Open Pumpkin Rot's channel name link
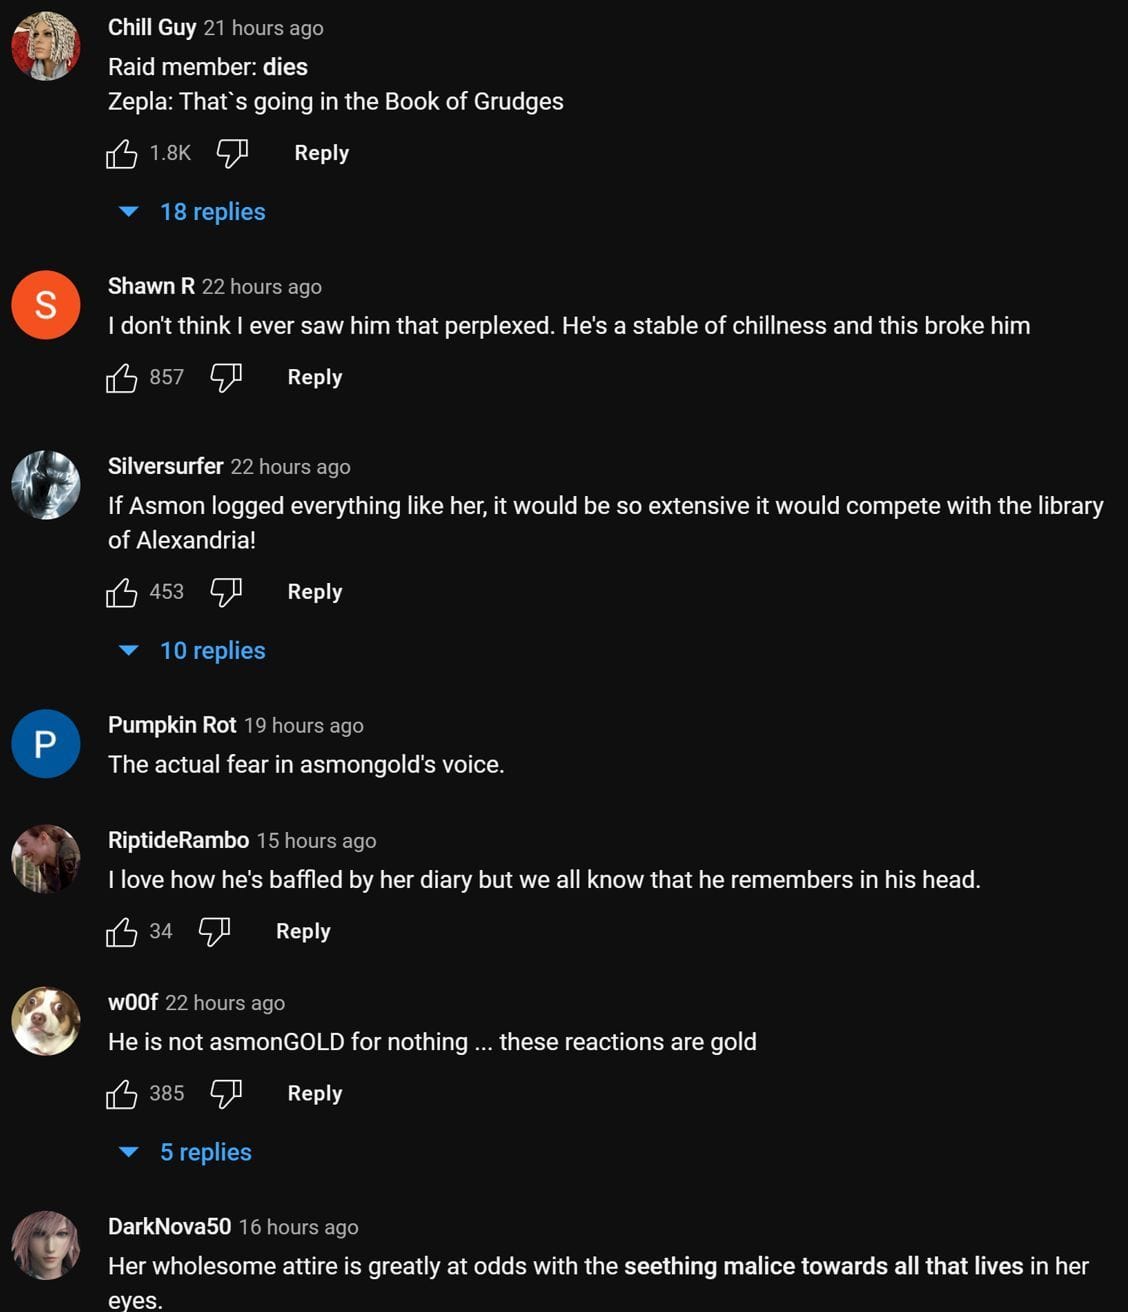 point(172,725)
